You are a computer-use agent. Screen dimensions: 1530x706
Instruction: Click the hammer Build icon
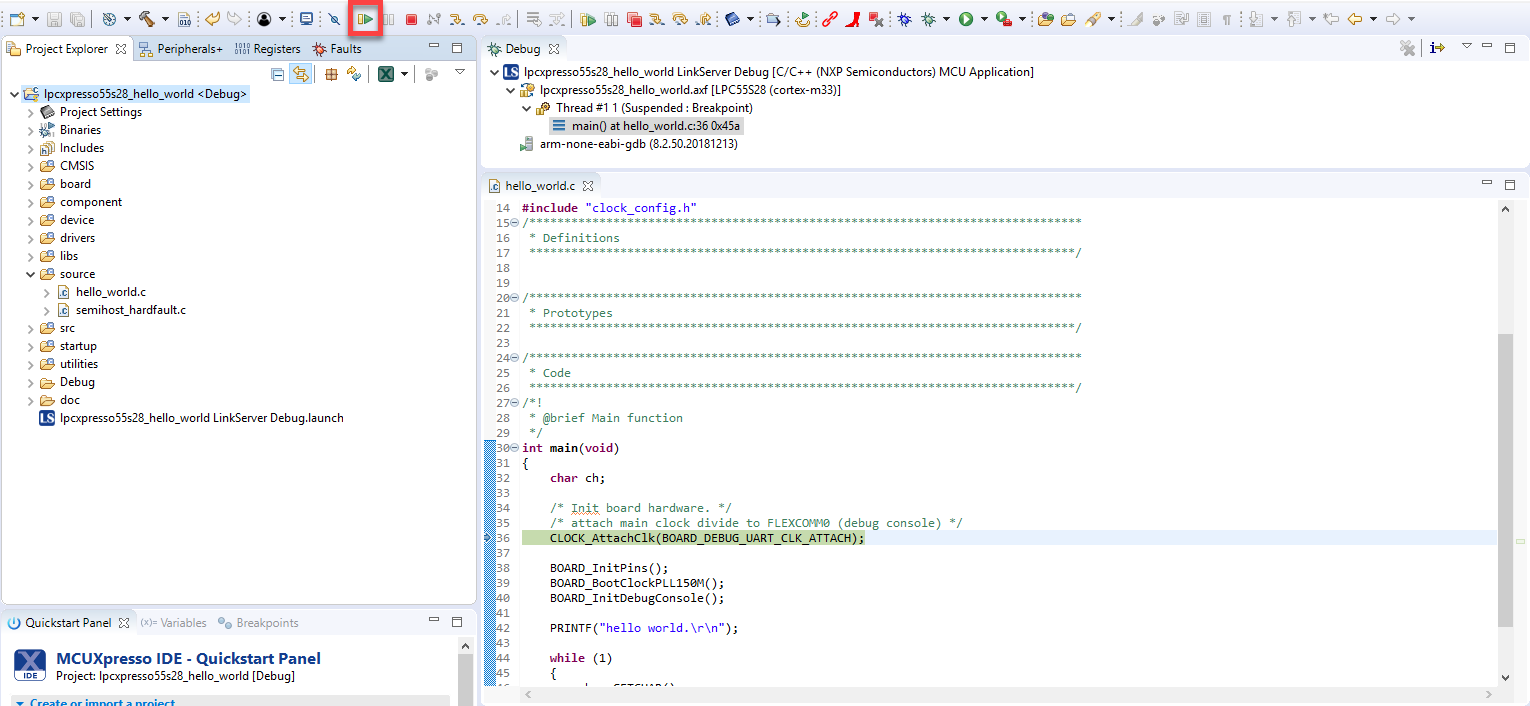click(147, 19)
